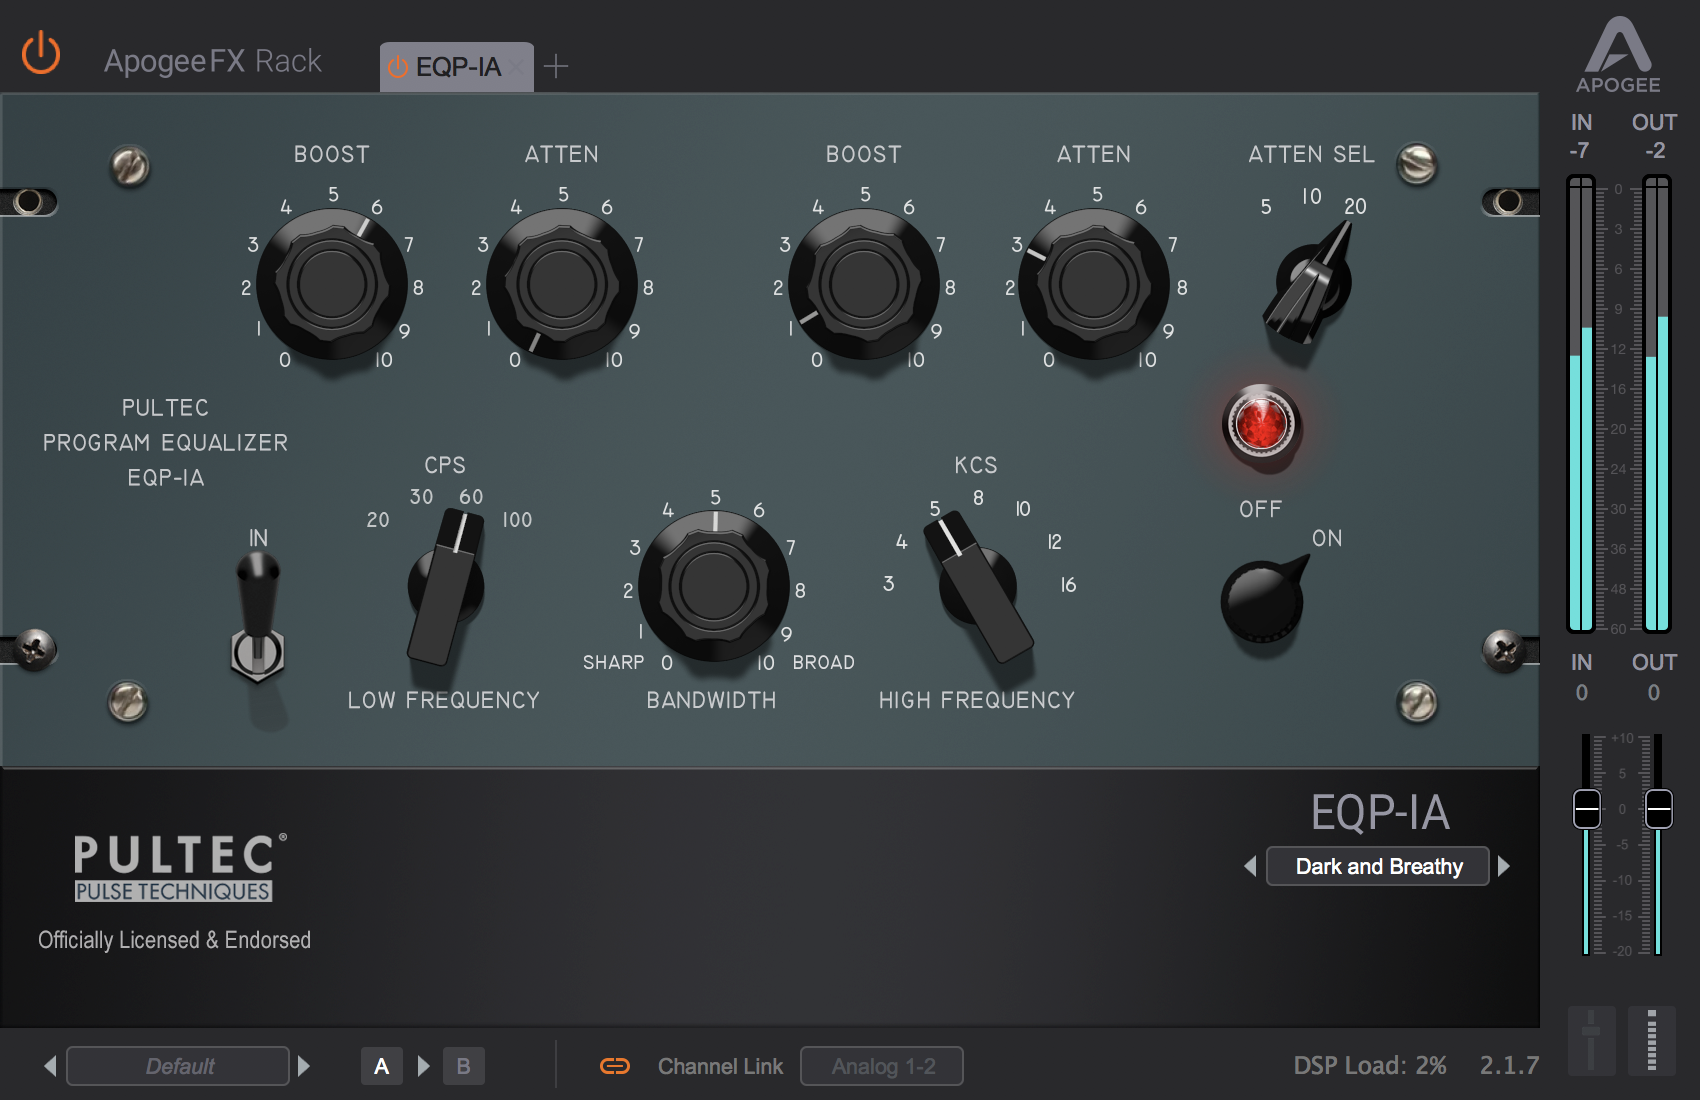This screenshot has height=1100, width=1700.
Task: Click the ApogeeFX Rack title
Action: click(x=212, y=60)
